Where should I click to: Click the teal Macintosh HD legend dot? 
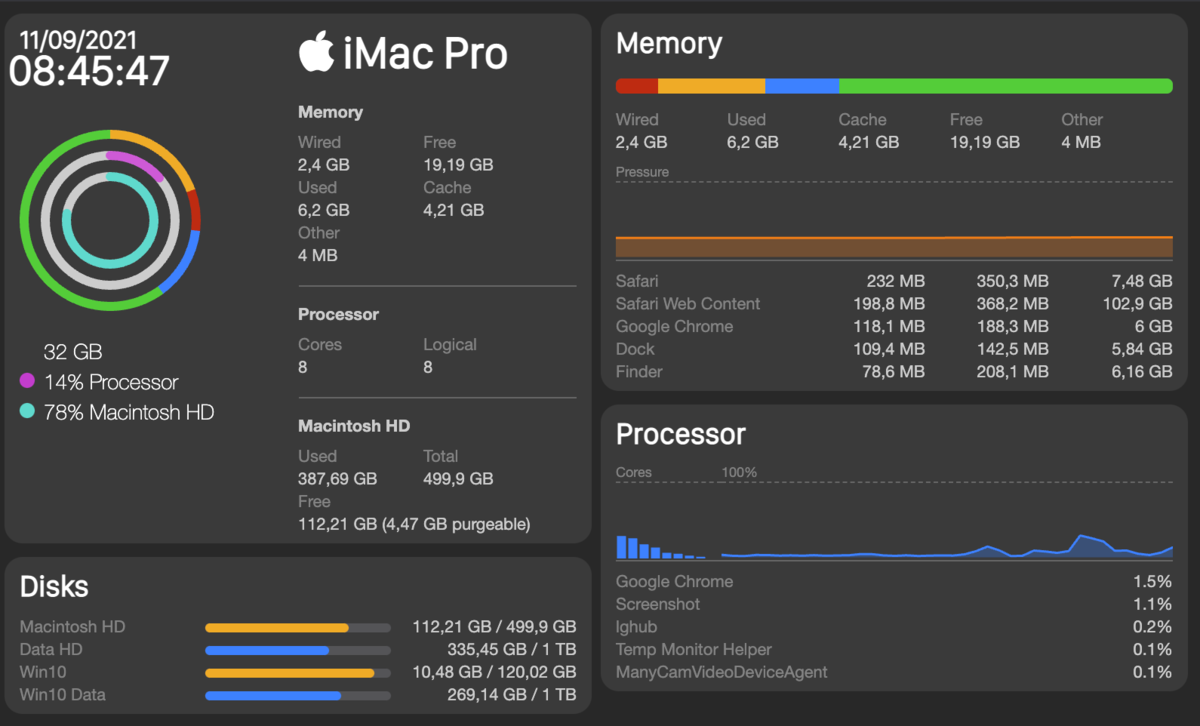point(27,411)
